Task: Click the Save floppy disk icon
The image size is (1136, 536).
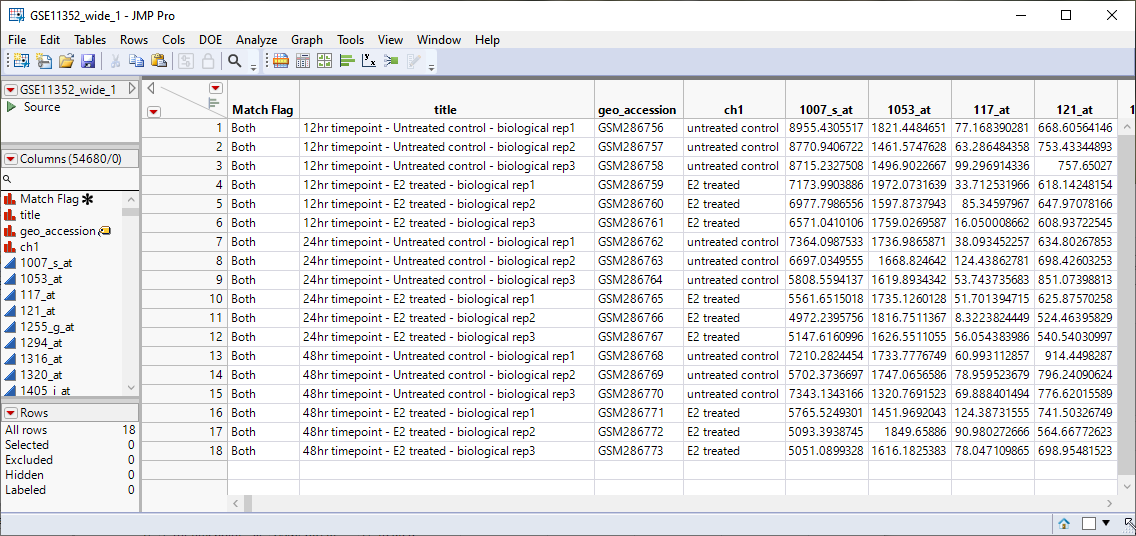Action: (88, 62)
